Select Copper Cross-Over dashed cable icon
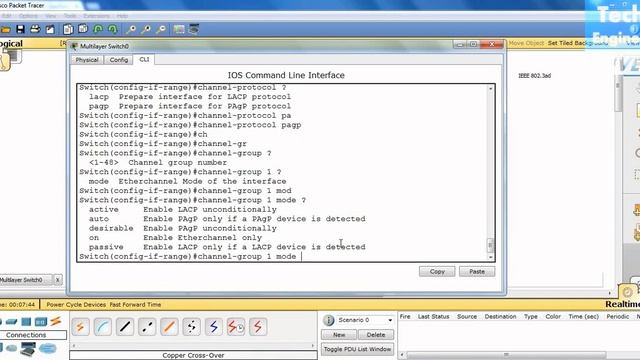The height and width of the screenshot is (360, 640). point(147,327)
